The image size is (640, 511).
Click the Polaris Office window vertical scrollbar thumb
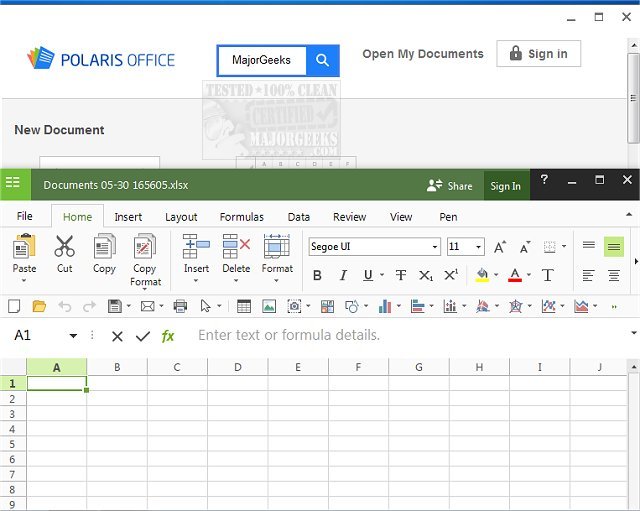(633, 98)
